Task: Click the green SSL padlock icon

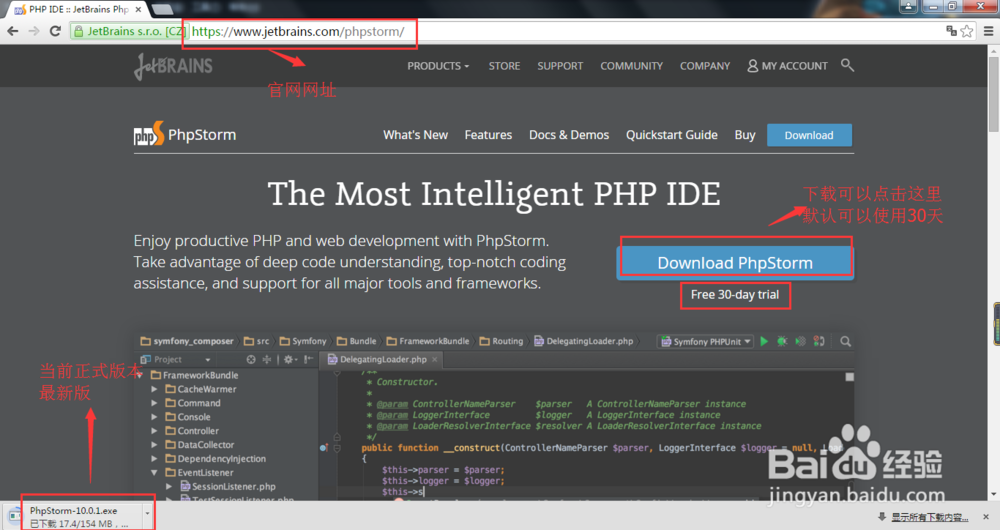Action: [x=78, y=31]
